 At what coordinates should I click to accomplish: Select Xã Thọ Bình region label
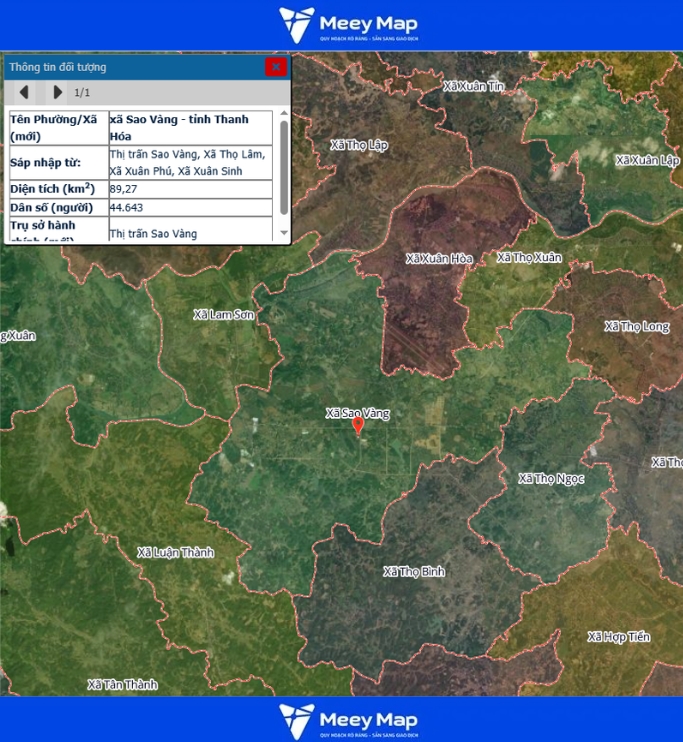pos(414,571)
